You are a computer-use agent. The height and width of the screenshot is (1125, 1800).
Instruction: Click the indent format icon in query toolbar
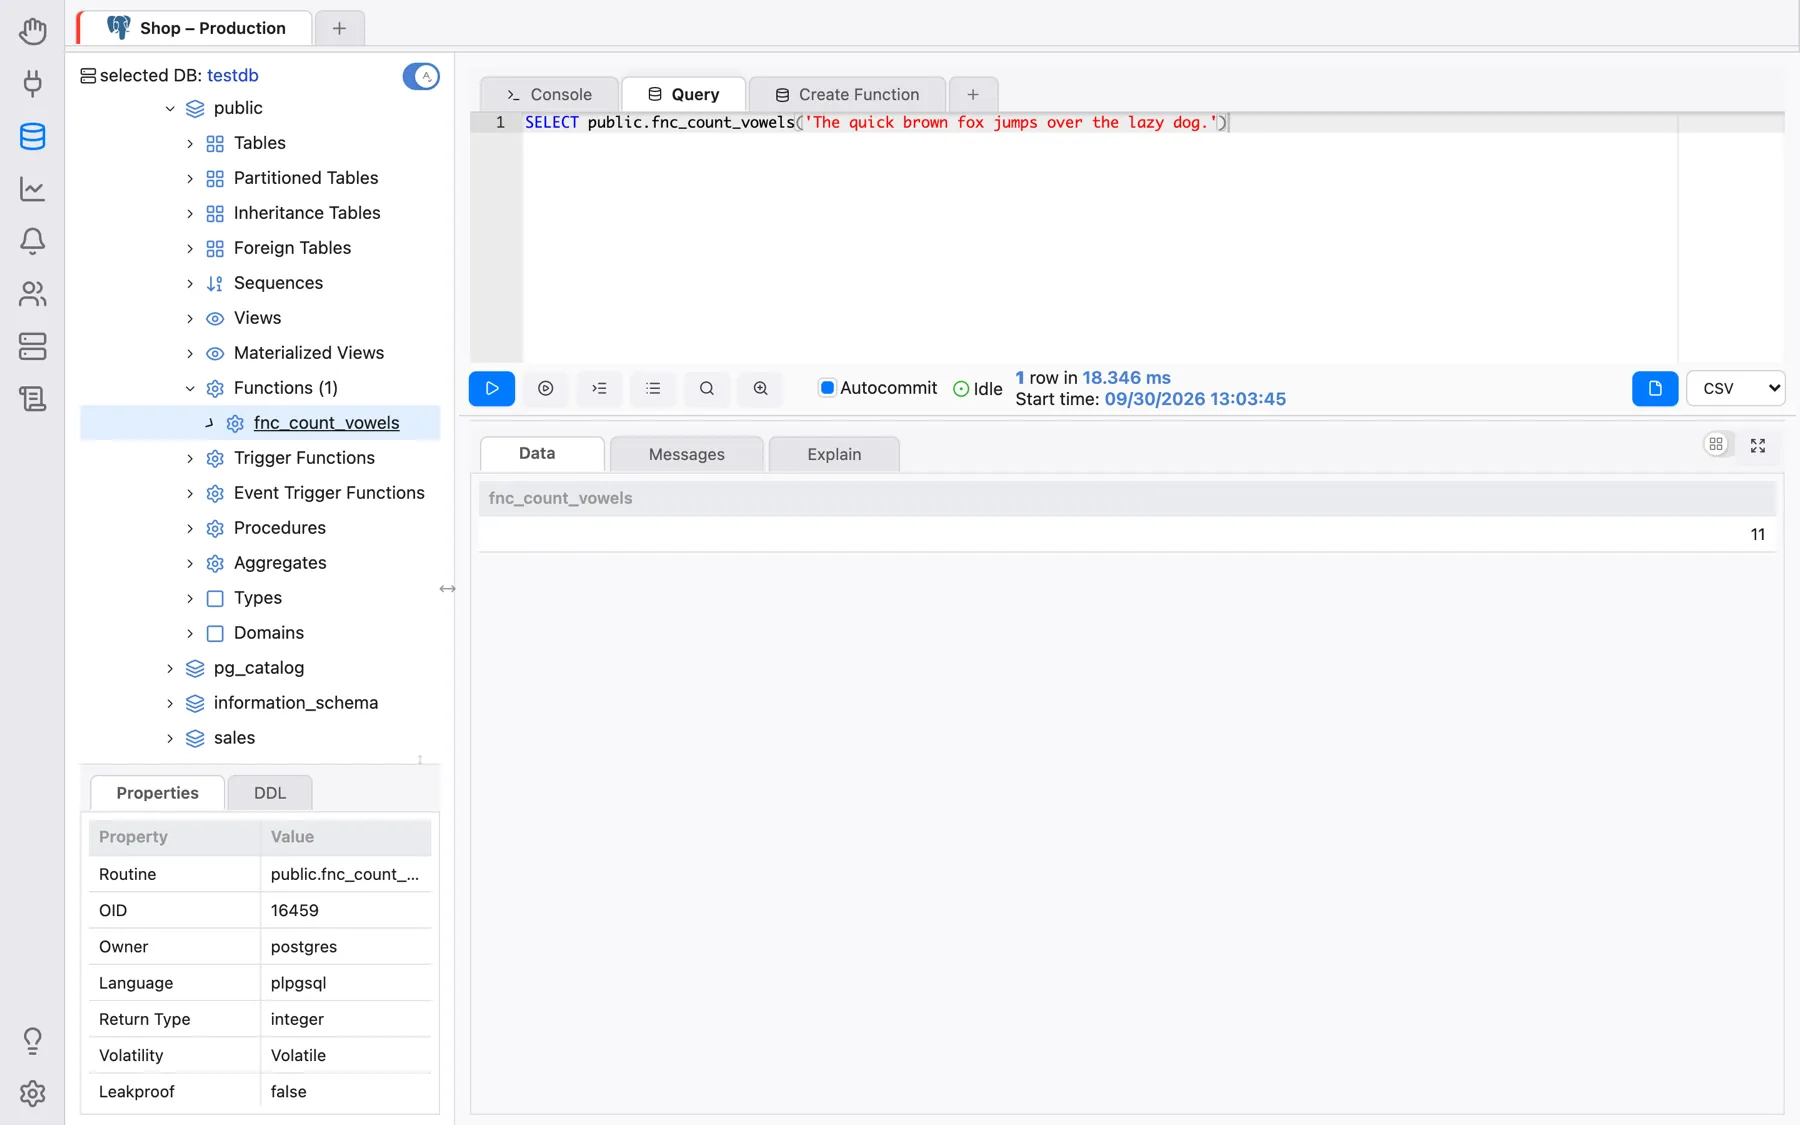pos(600,388)
